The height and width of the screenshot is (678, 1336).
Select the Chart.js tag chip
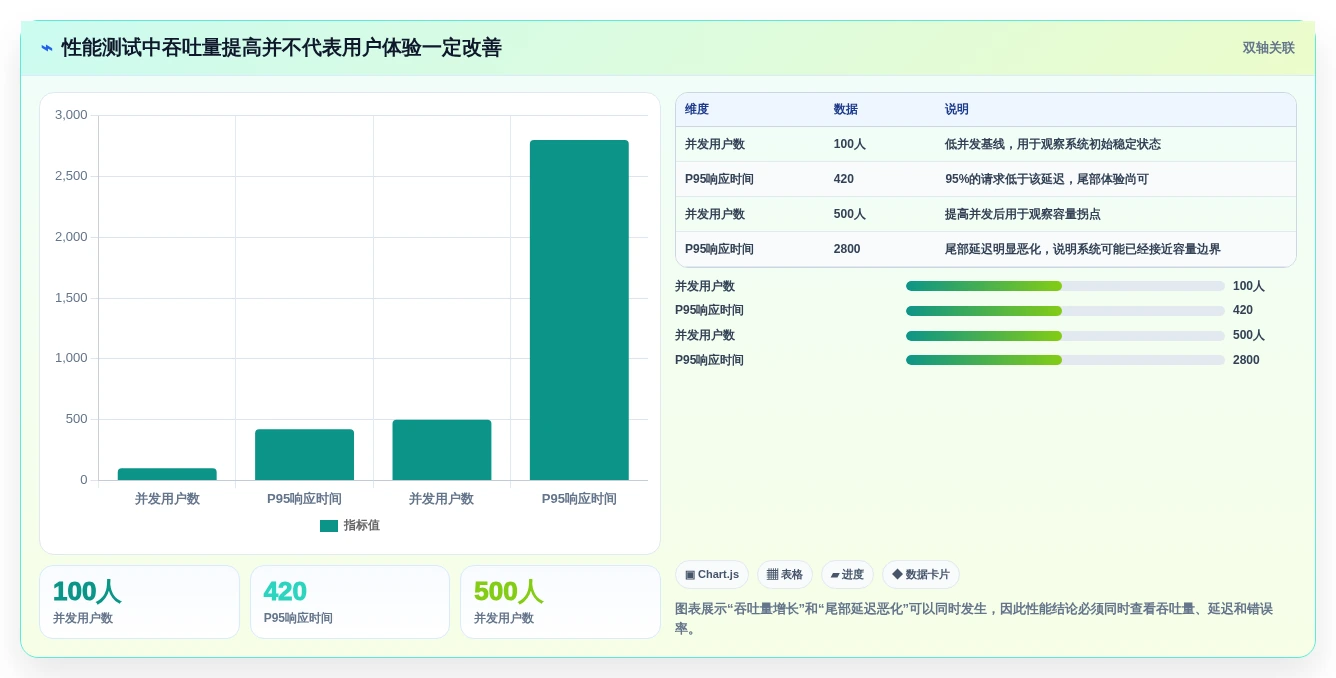point(712,575)
